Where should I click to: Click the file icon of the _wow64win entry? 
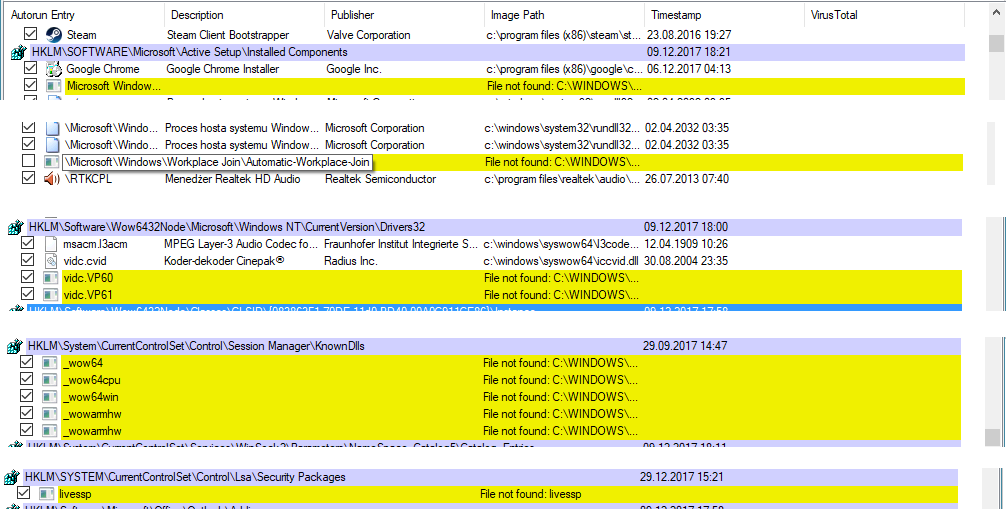pyautogui.click(x=49, y=397)
